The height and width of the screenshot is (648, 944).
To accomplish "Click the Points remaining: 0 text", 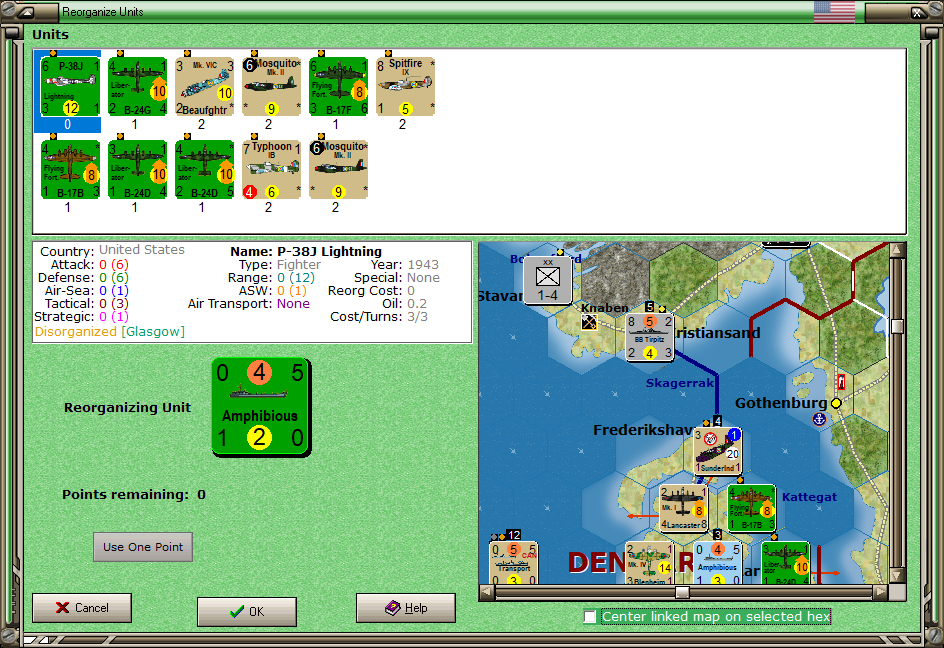I will (134, 494).
